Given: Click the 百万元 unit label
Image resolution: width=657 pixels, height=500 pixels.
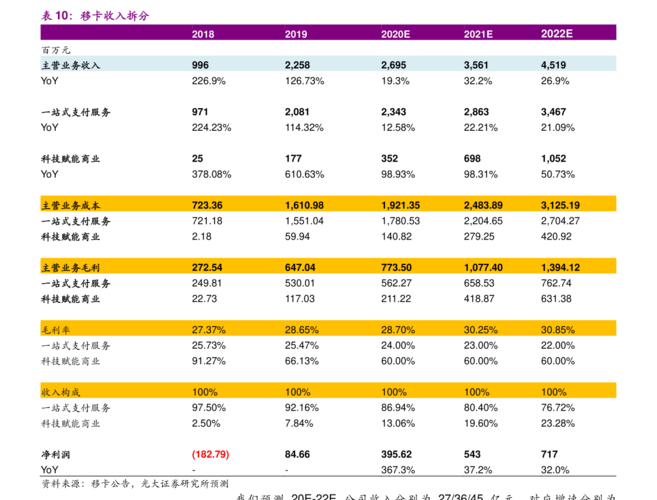Looking at the screenshot, I should click(56, 49).
